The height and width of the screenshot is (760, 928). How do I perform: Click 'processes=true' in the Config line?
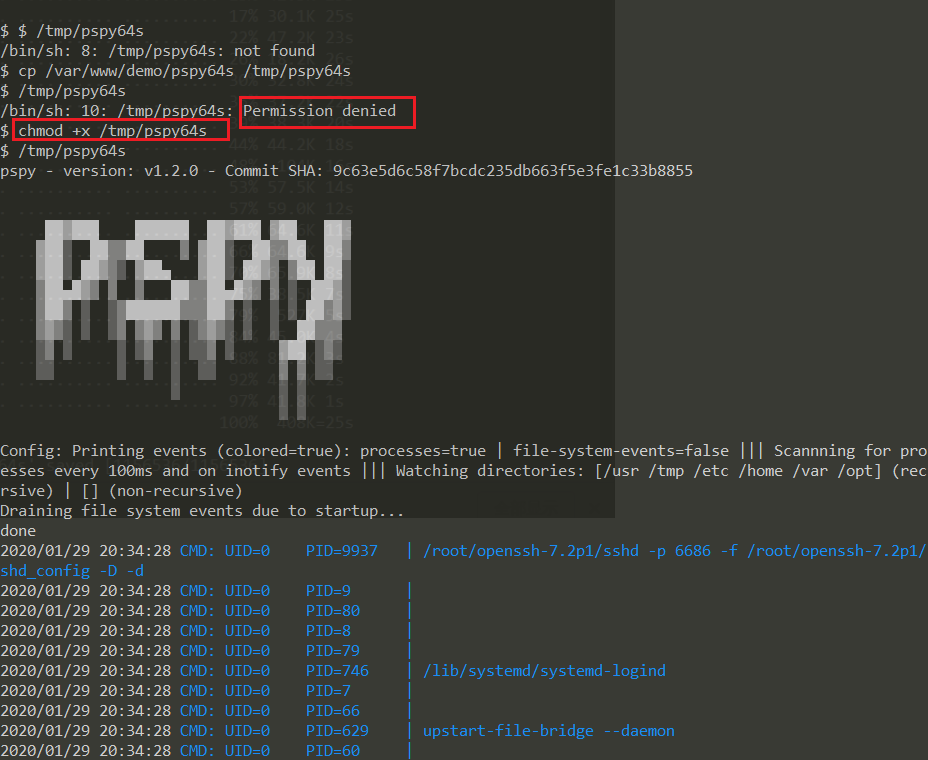point(423,451)
